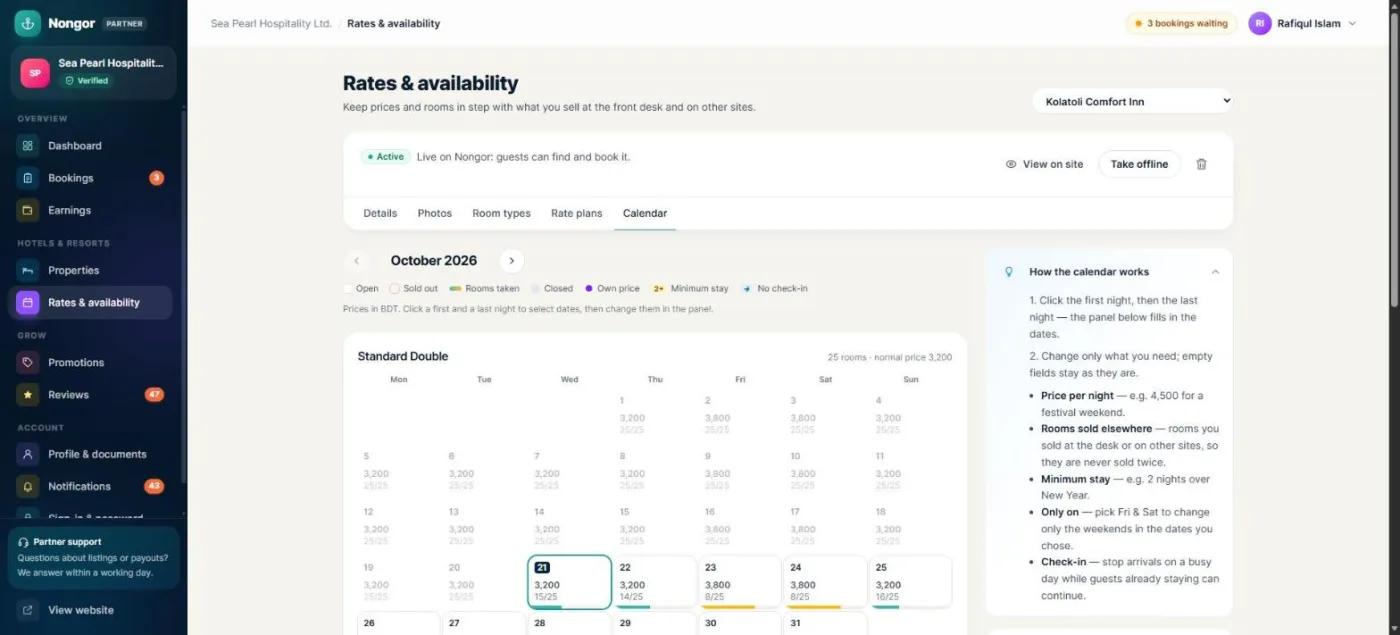Click the Rooms taken legend marker

455,288
